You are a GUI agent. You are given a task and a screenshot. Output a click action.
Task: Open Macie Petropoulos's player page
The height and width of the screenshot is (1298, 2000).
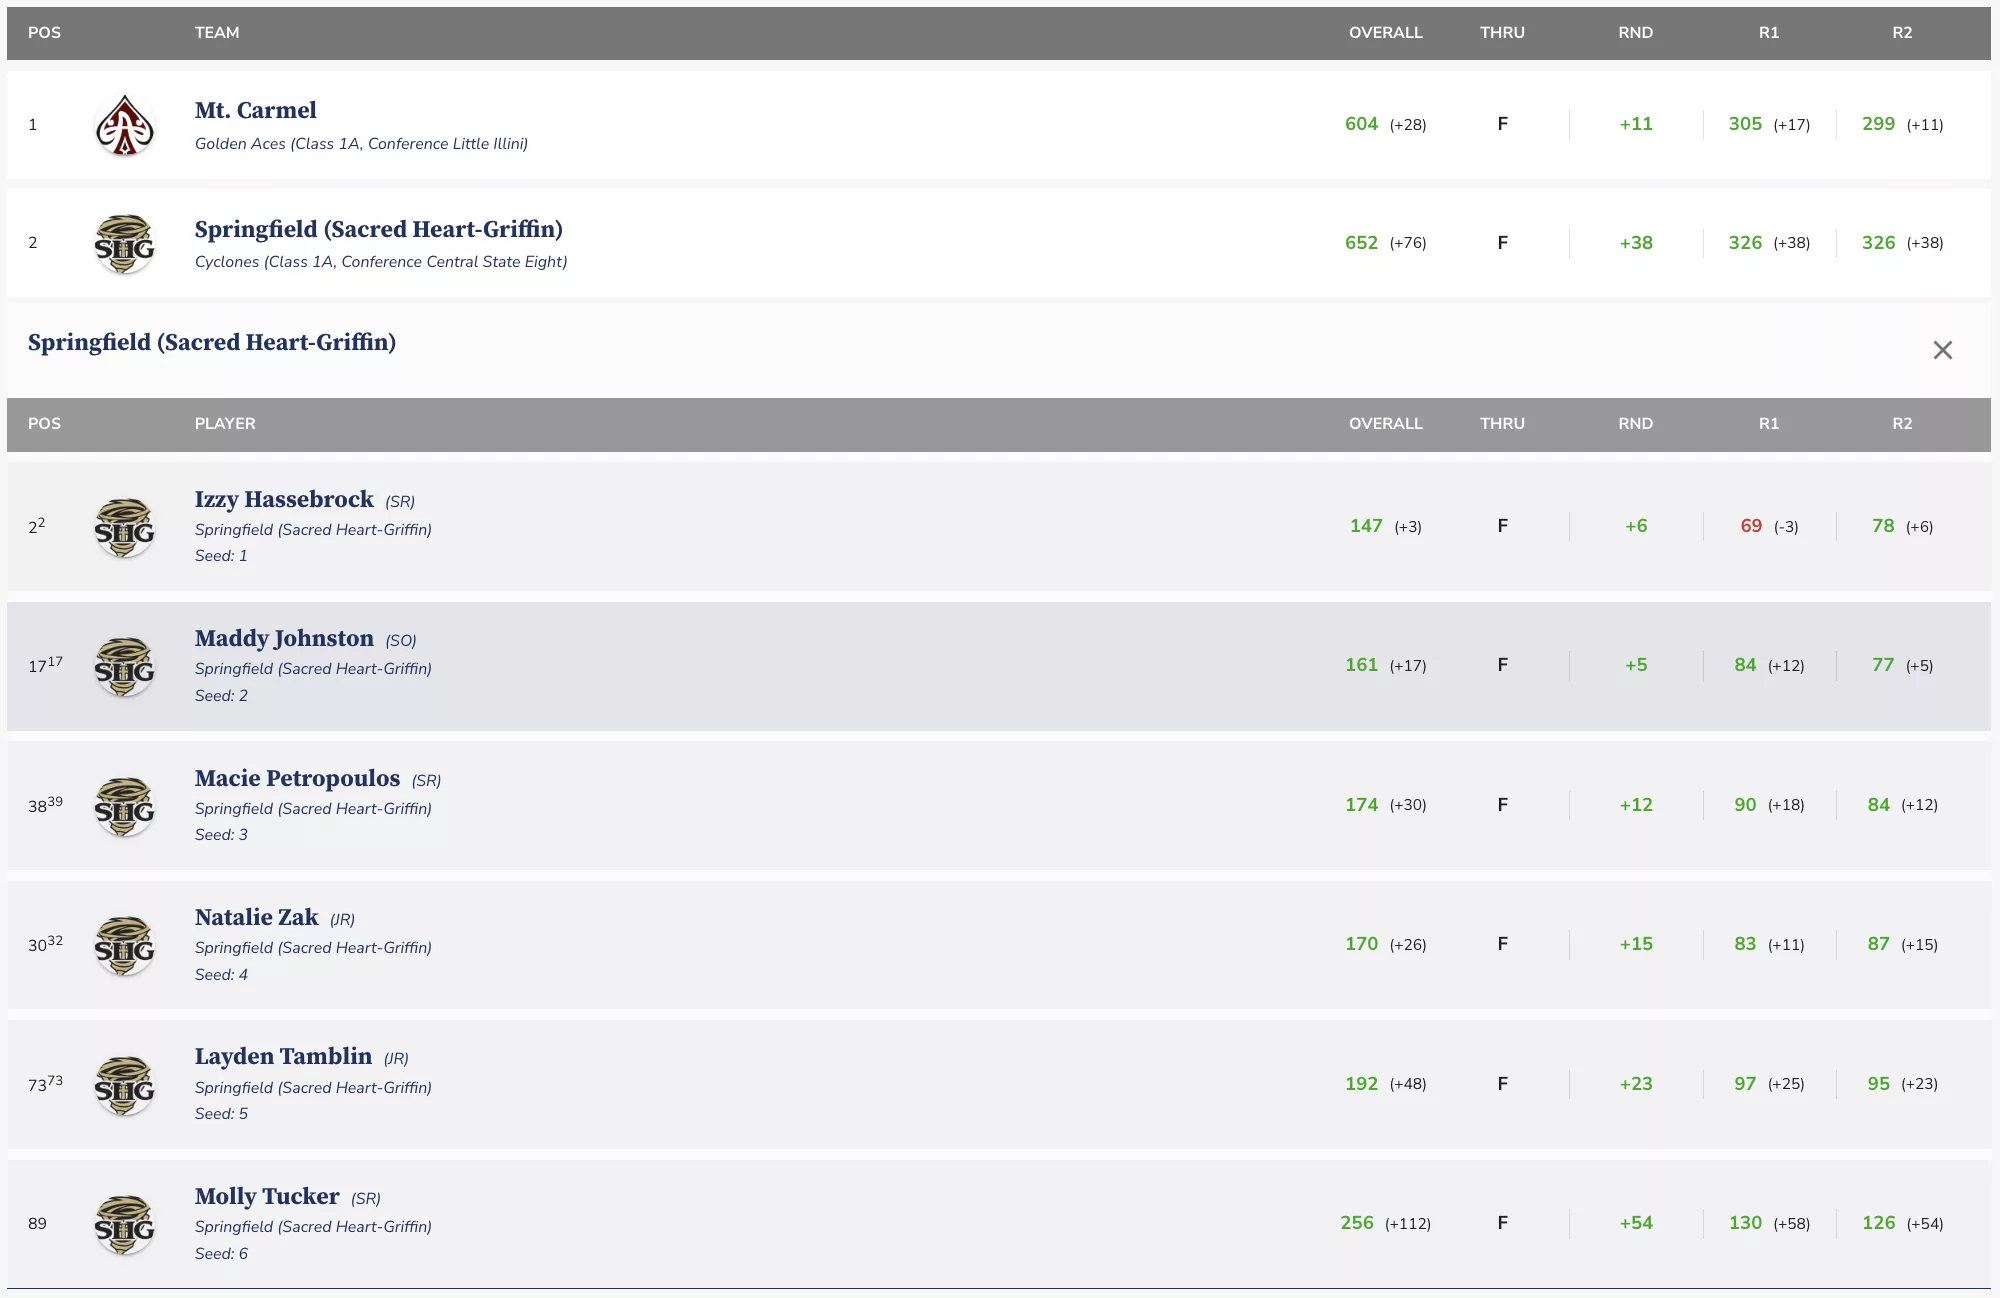(297, 778)
